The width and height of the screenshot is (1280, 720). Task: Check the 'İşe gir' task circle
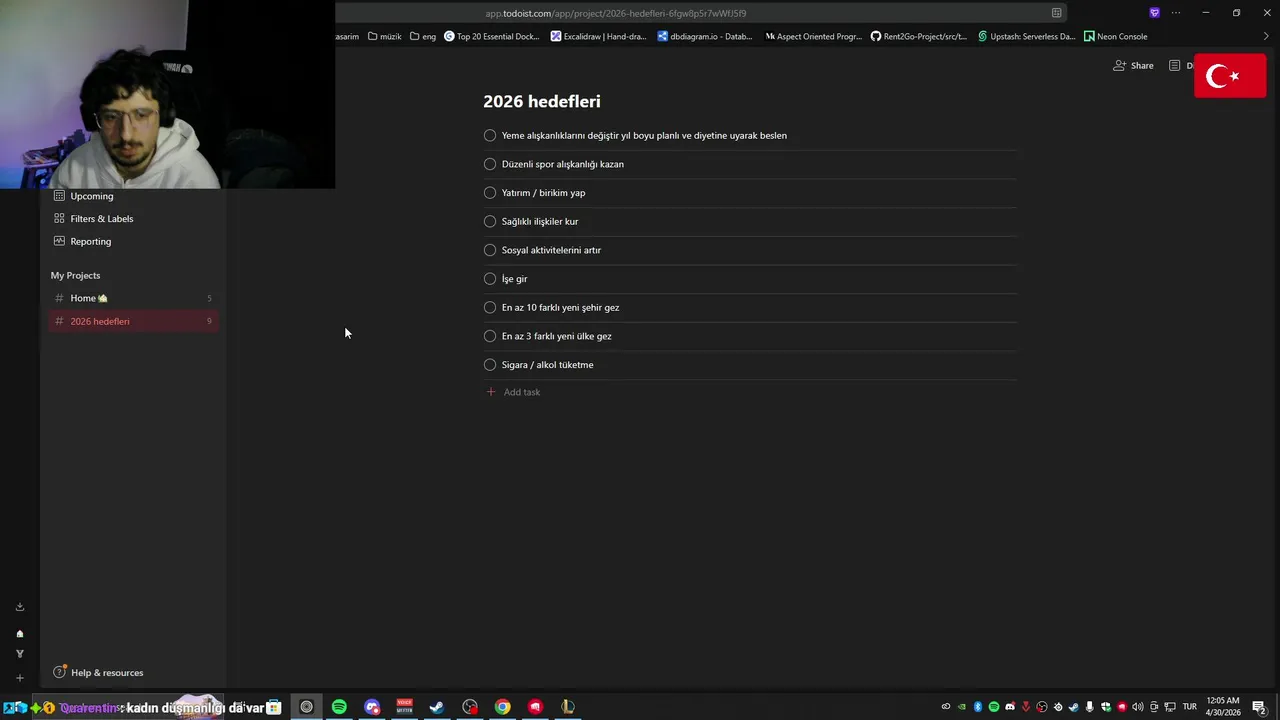point(490,278)
